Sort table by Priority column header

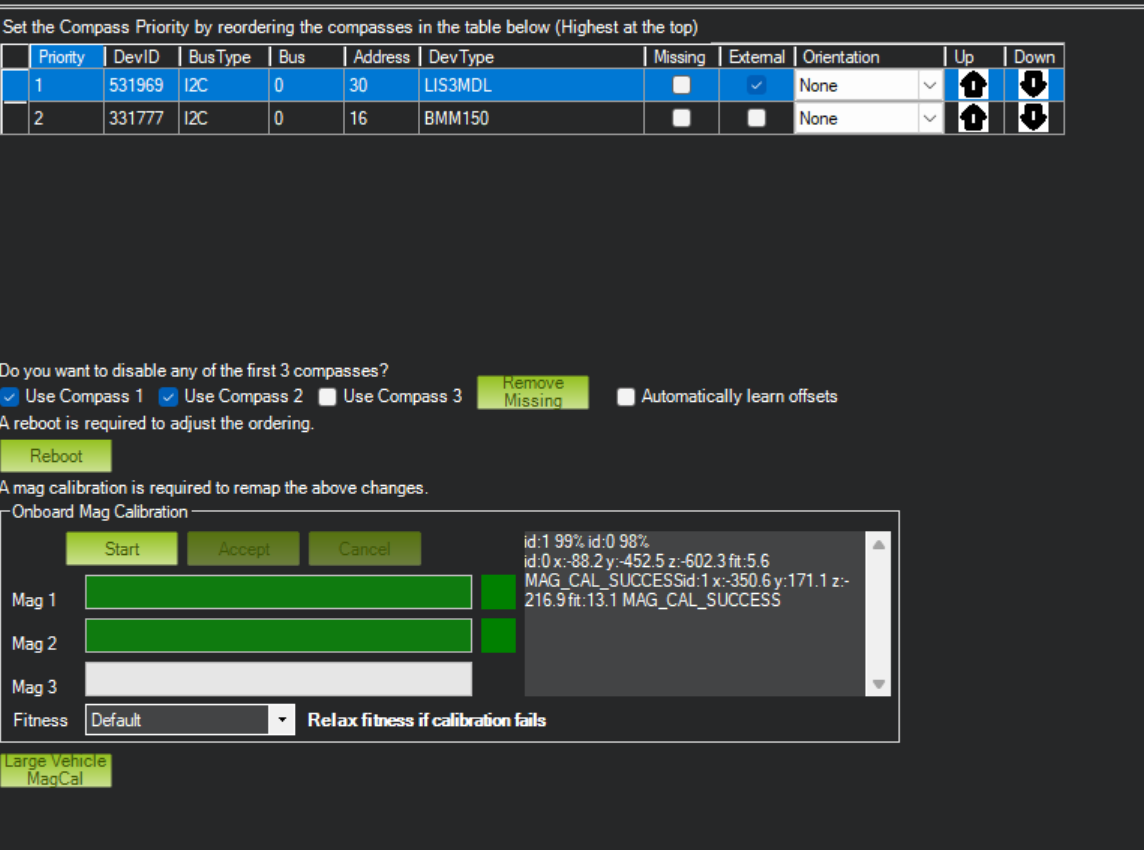click(62, 57)
